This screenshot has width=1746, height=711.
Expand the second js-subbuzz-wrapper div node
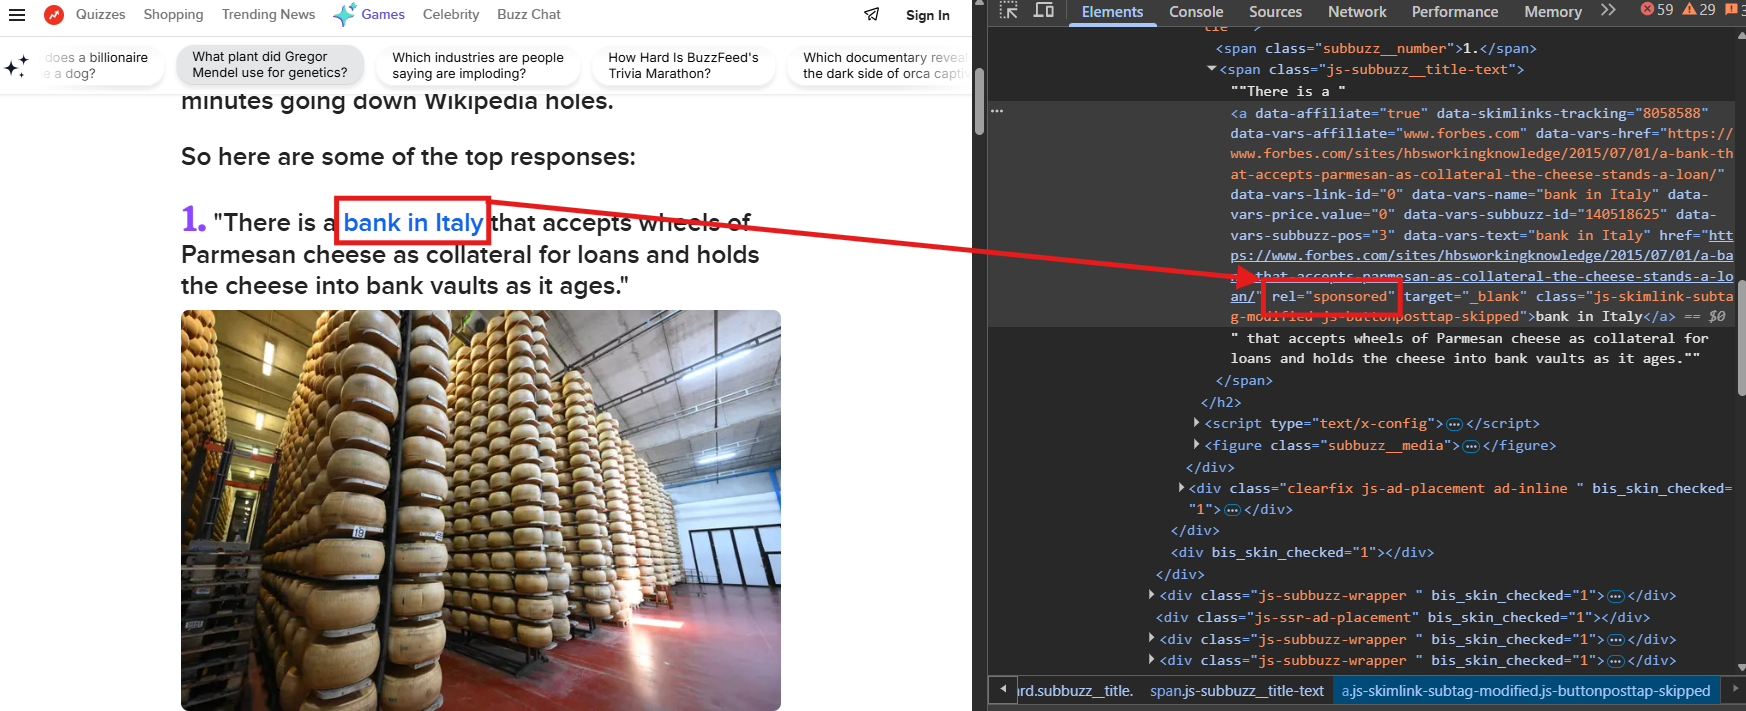pos(1152,639)
